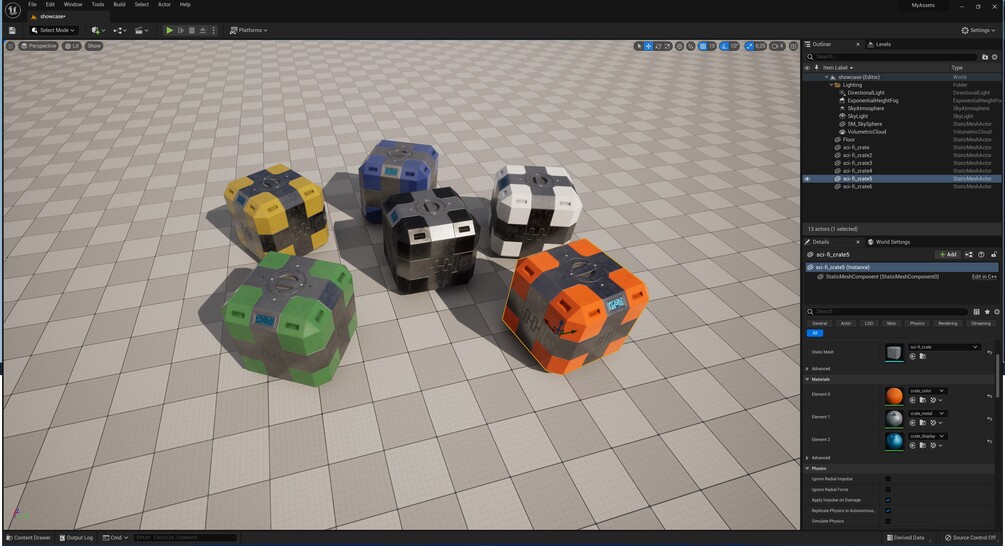This screenshot has width=1005, height=546.
Task: Toggle world/local coordinate system icon
Action: click(x=679, y=46)
